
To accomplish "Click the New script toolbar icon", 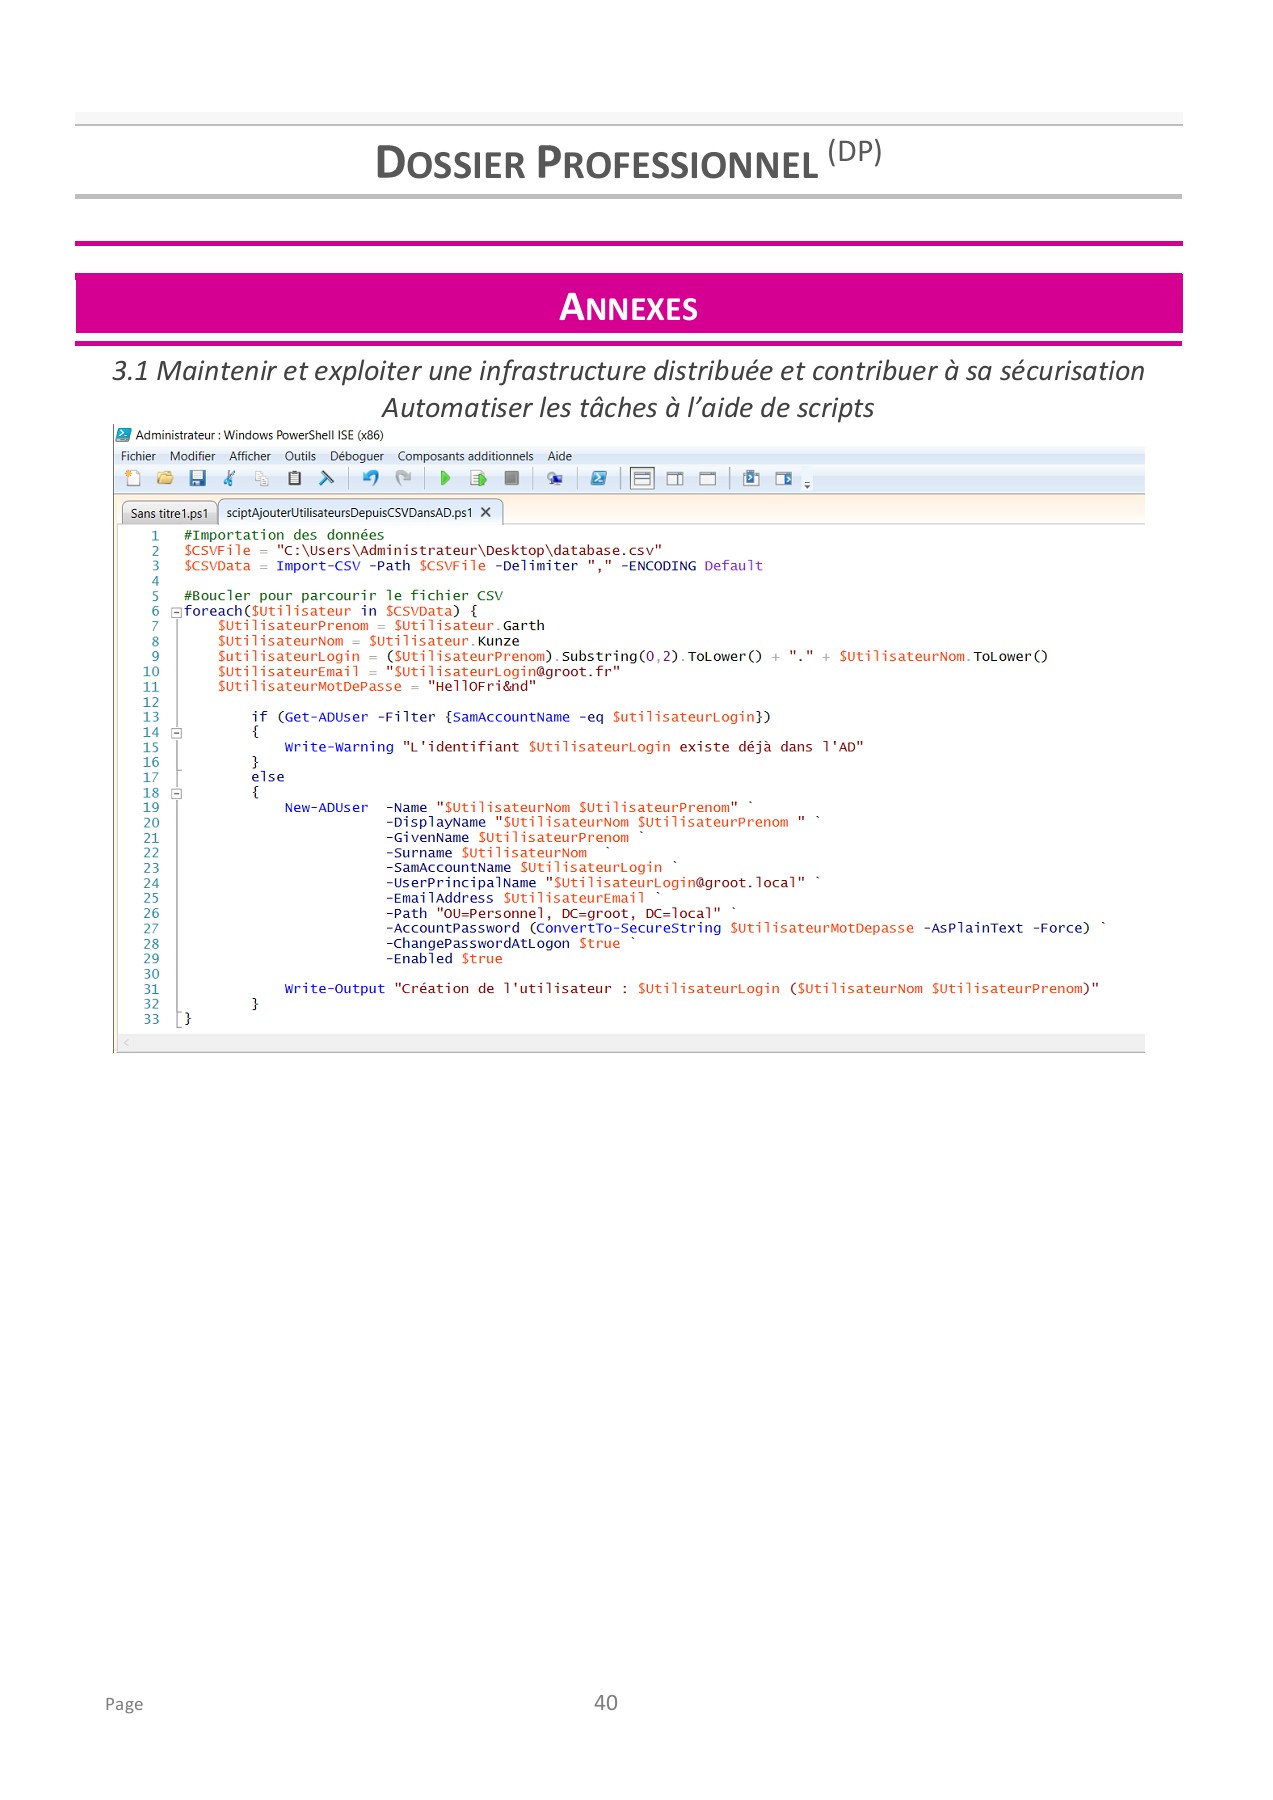I will coord(133,479).
